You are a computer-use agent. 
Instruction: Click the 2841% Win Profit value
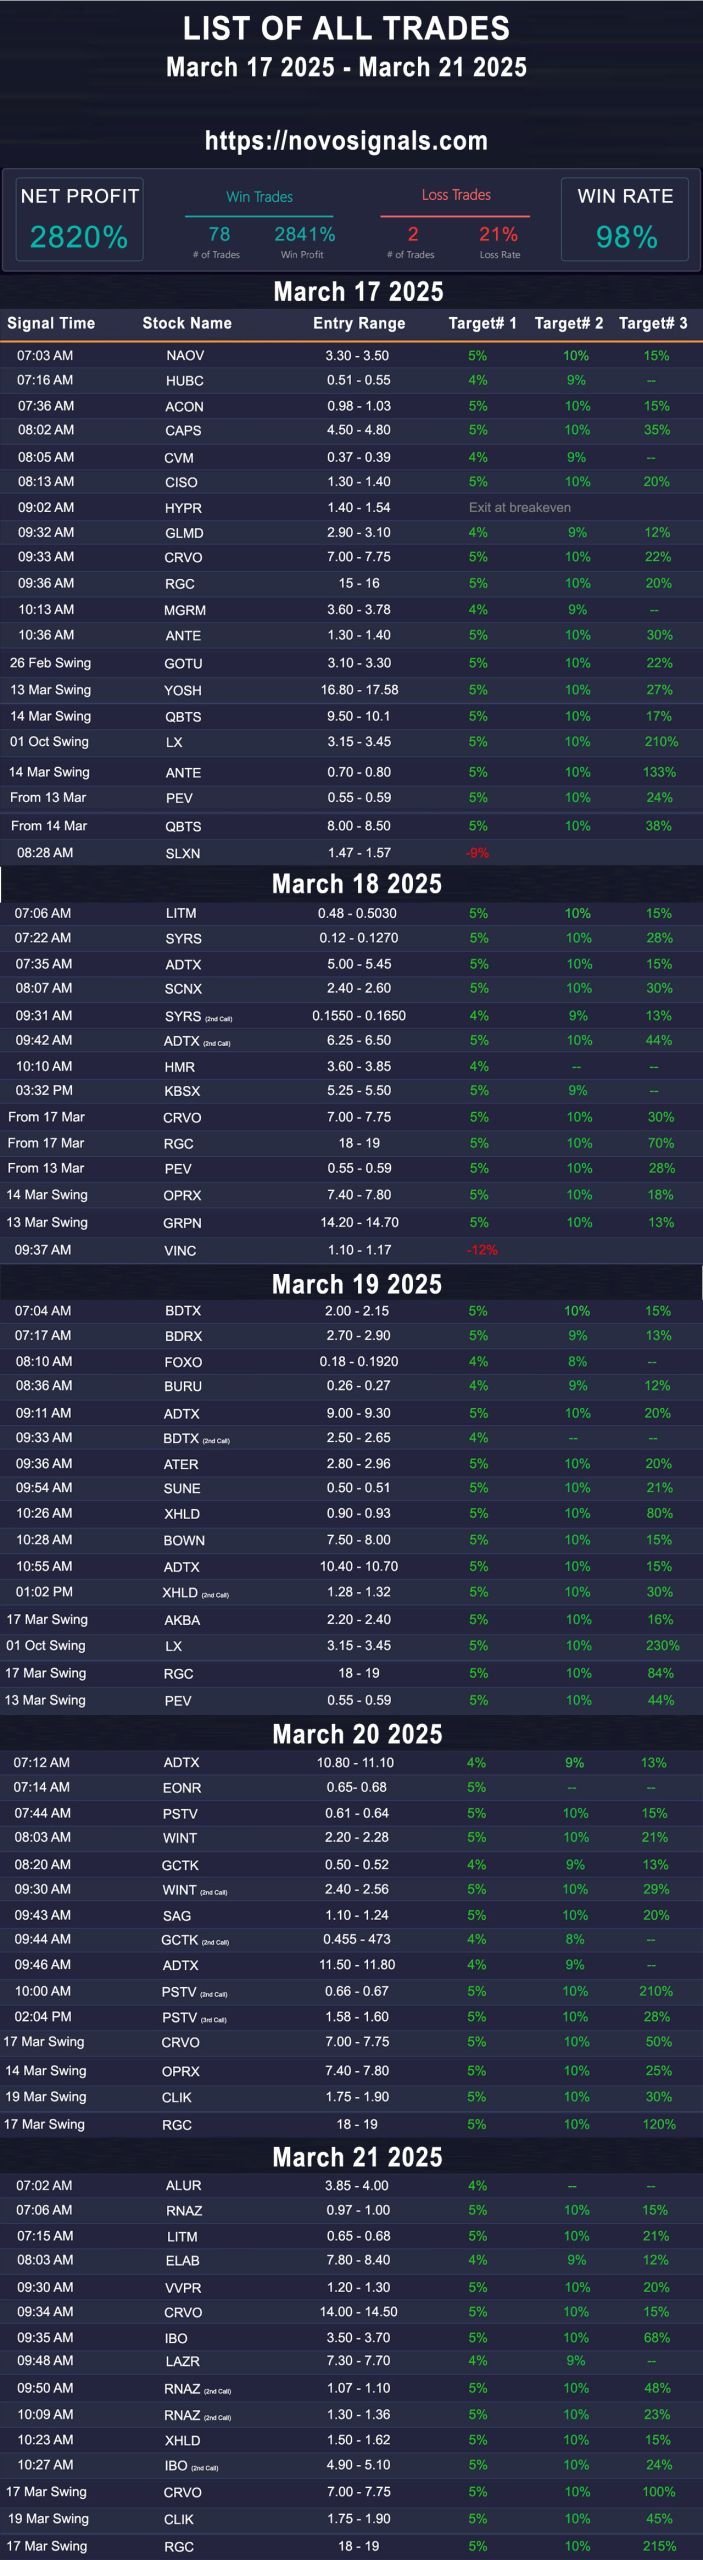(x=305, y=234)
